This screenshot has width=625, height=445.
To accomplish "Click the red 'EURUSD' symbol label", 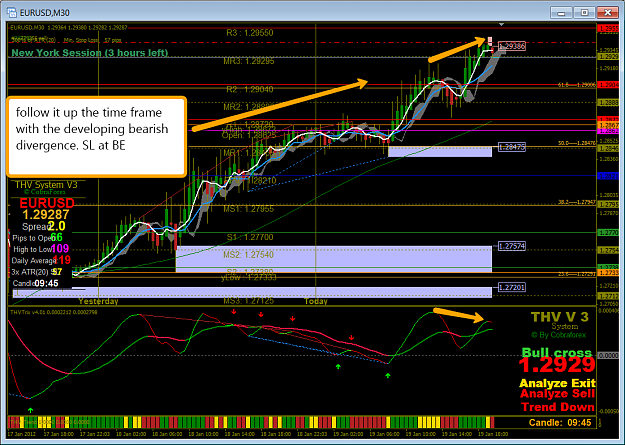I will pos(47,203).
